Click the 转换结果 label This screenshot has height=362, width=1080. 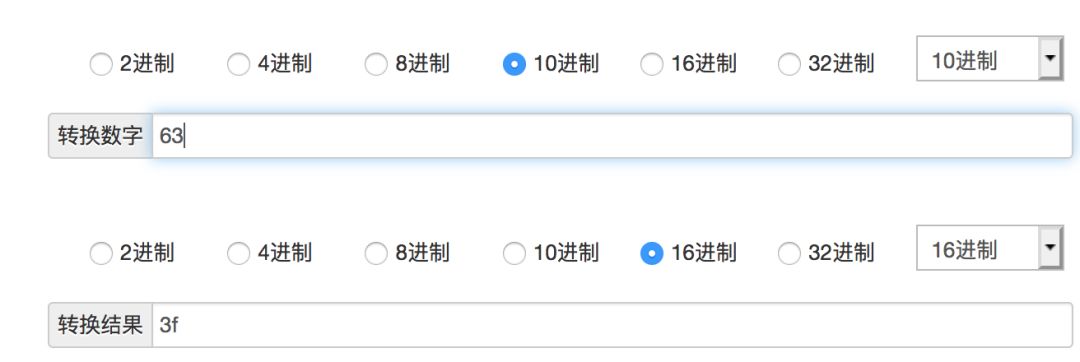[101, 325]
